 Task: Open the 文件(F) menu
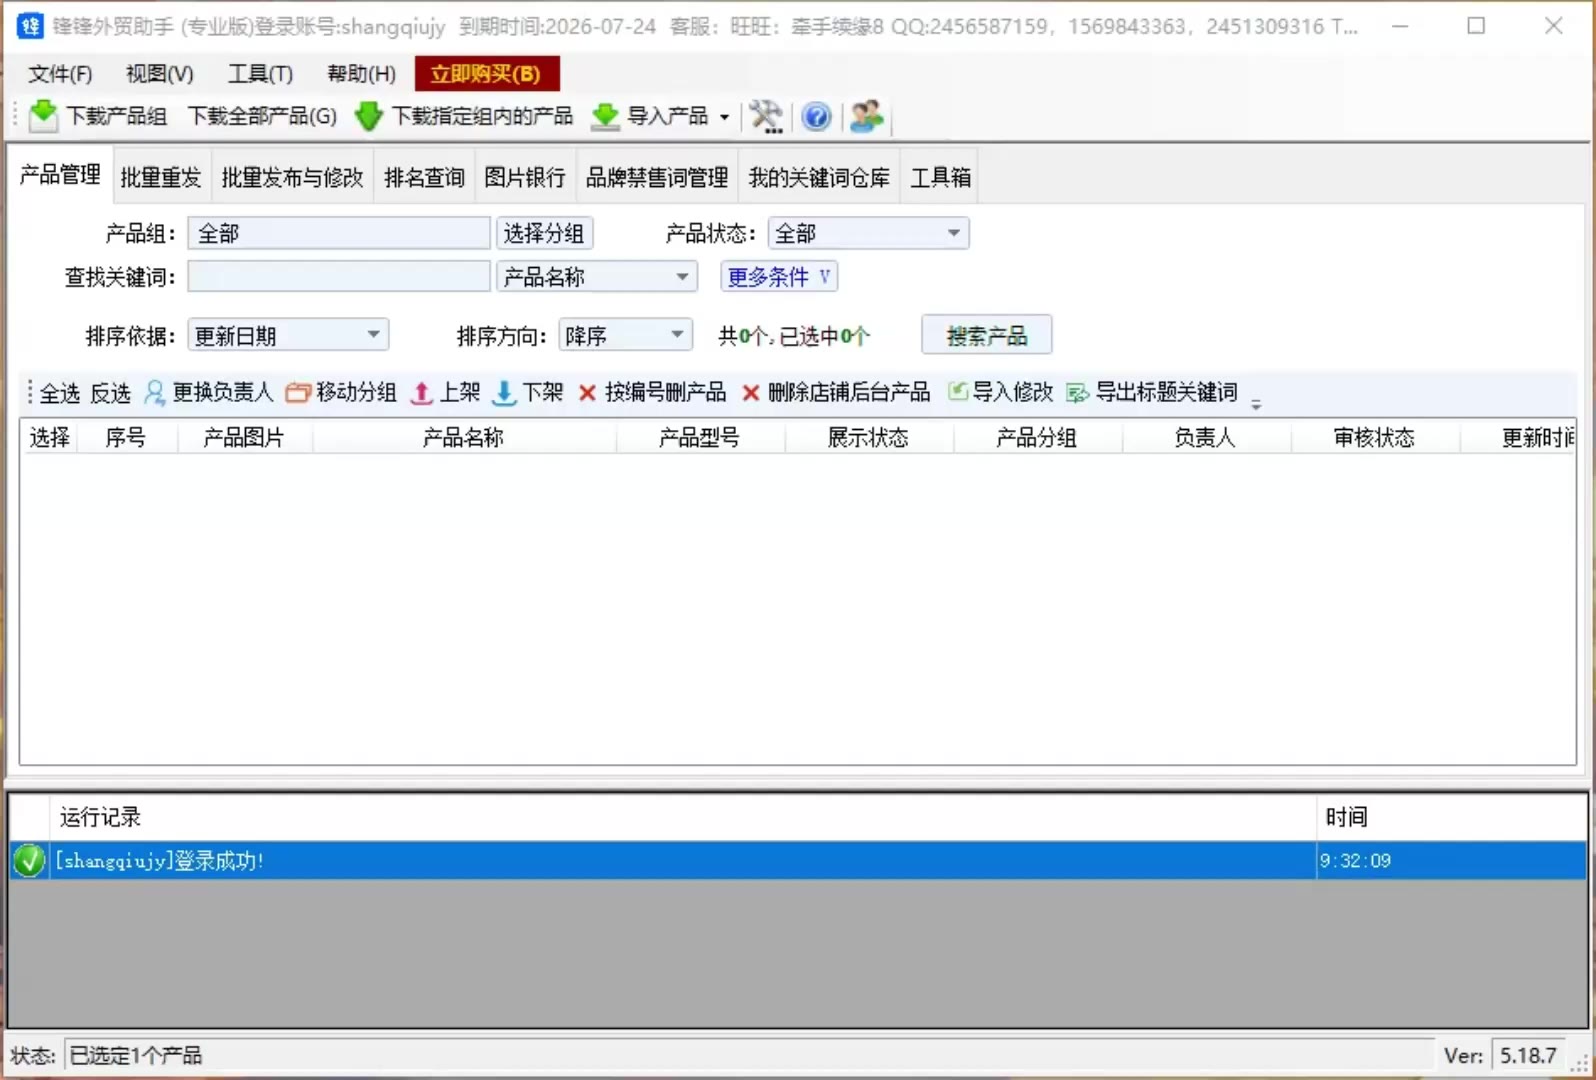[x=60, y=74]
